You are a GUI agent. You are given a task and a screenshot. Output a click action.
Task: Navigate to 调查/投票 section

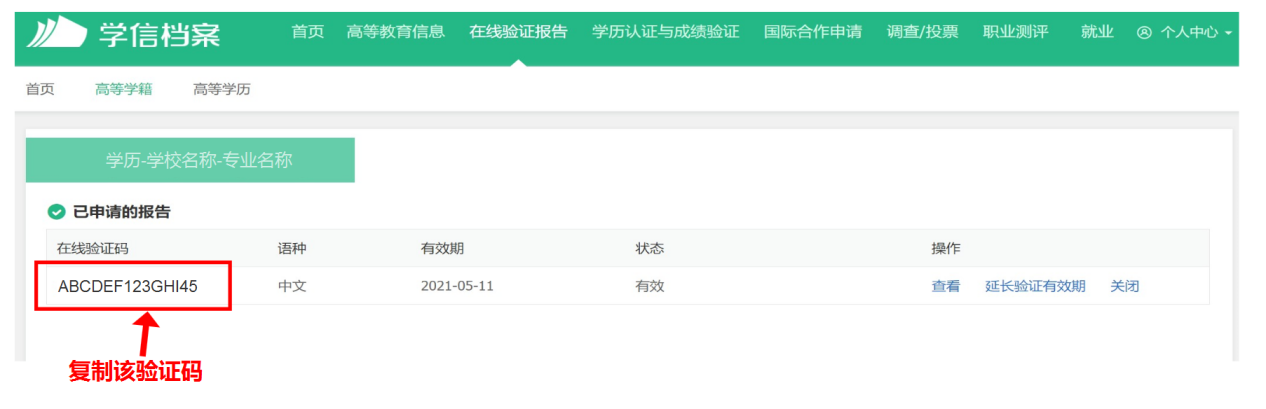922,32
